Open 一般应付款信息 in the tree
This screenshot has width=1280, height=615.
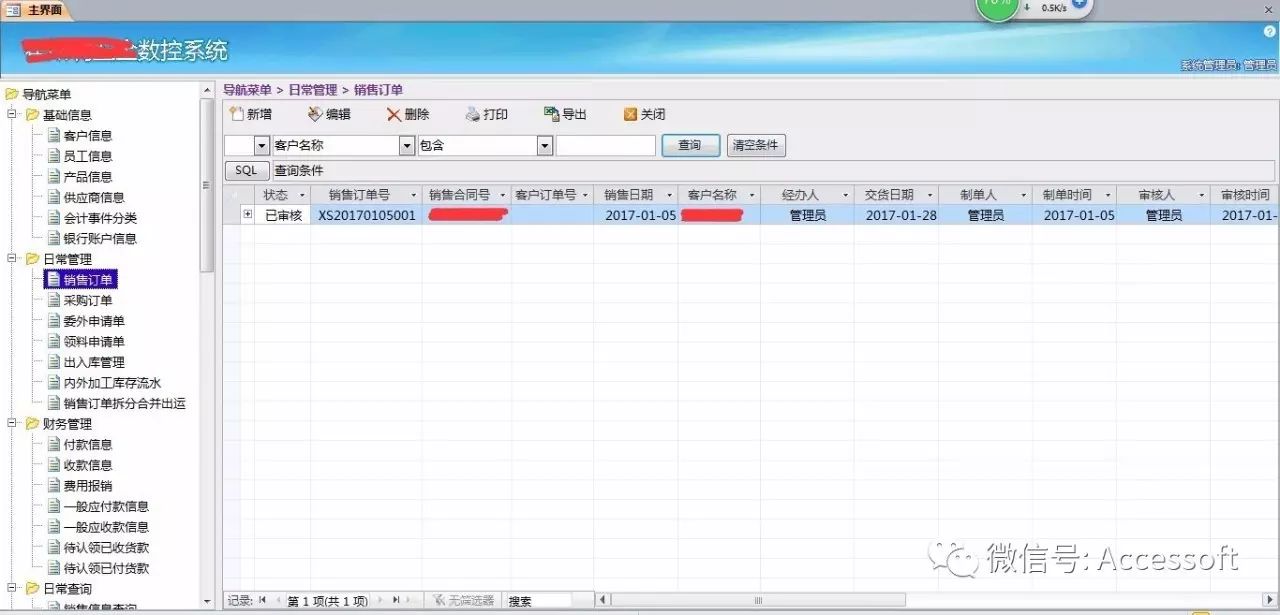tap(106, 506)
